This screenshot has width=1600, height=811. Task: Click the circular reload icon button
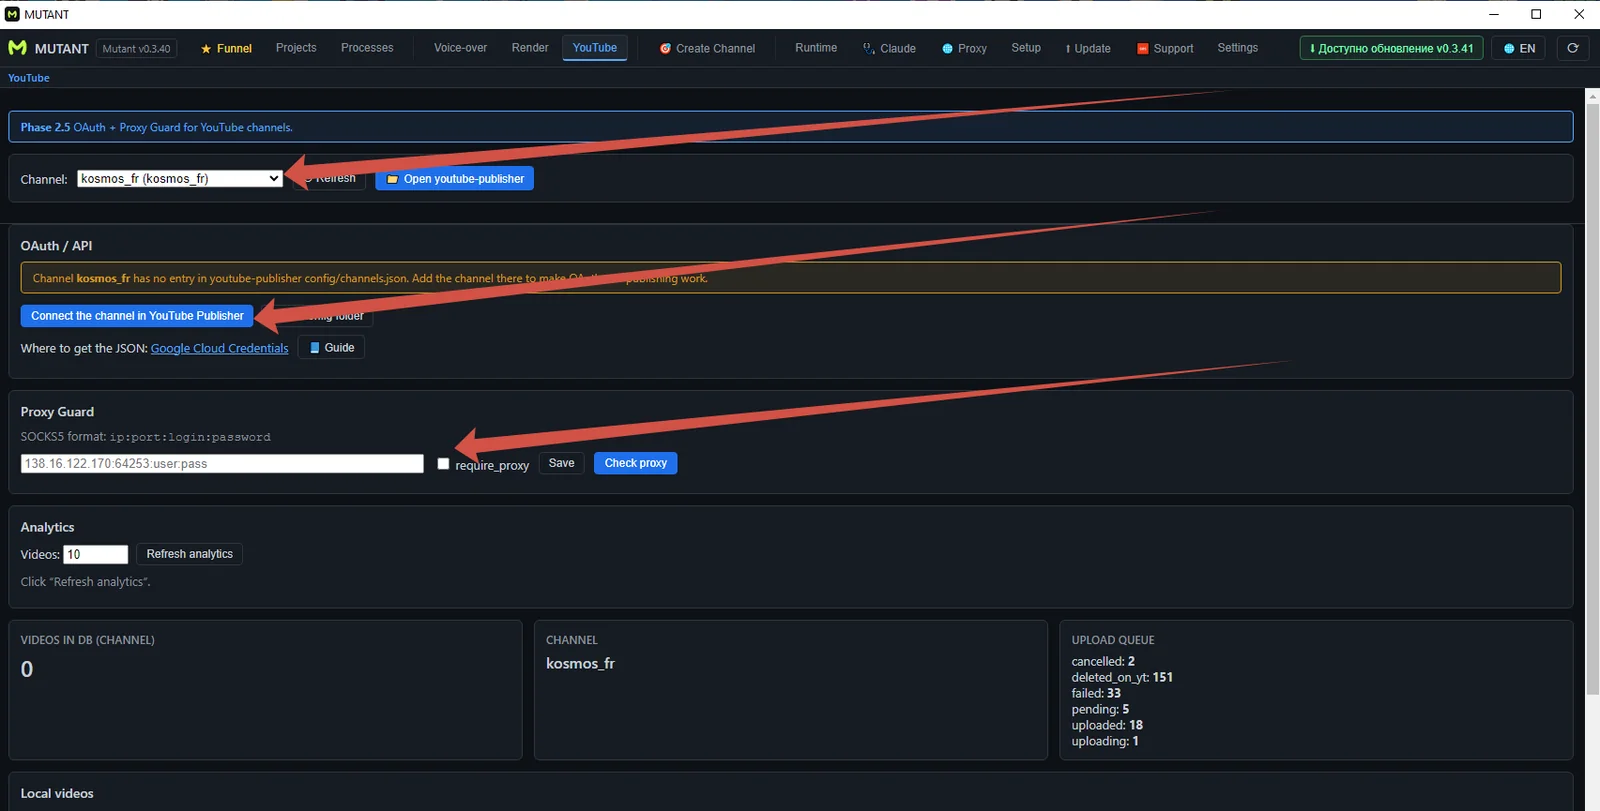1572,48
